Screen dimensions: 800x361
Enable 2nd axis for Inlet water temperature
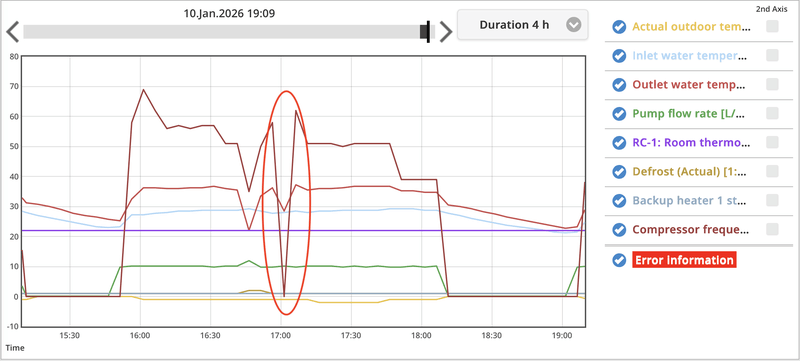[x=772, y=55]
